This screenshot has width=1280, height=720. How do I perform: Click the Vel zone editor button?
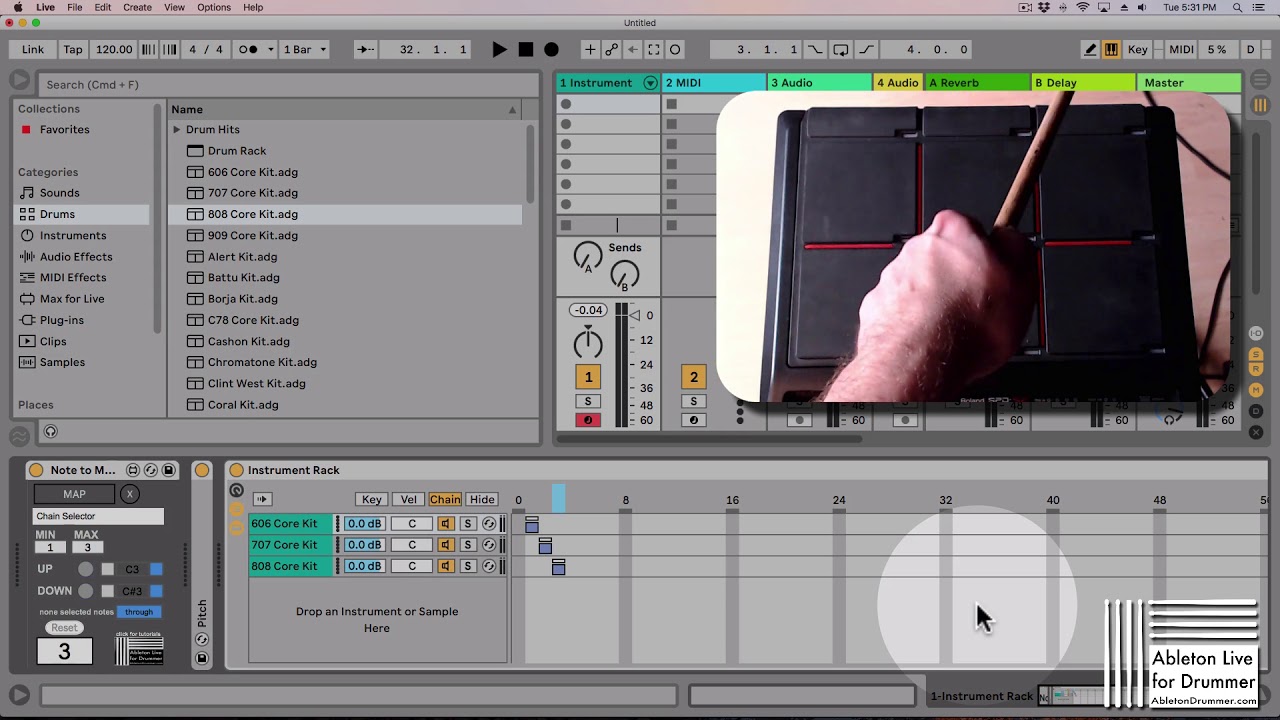(408, 499)
